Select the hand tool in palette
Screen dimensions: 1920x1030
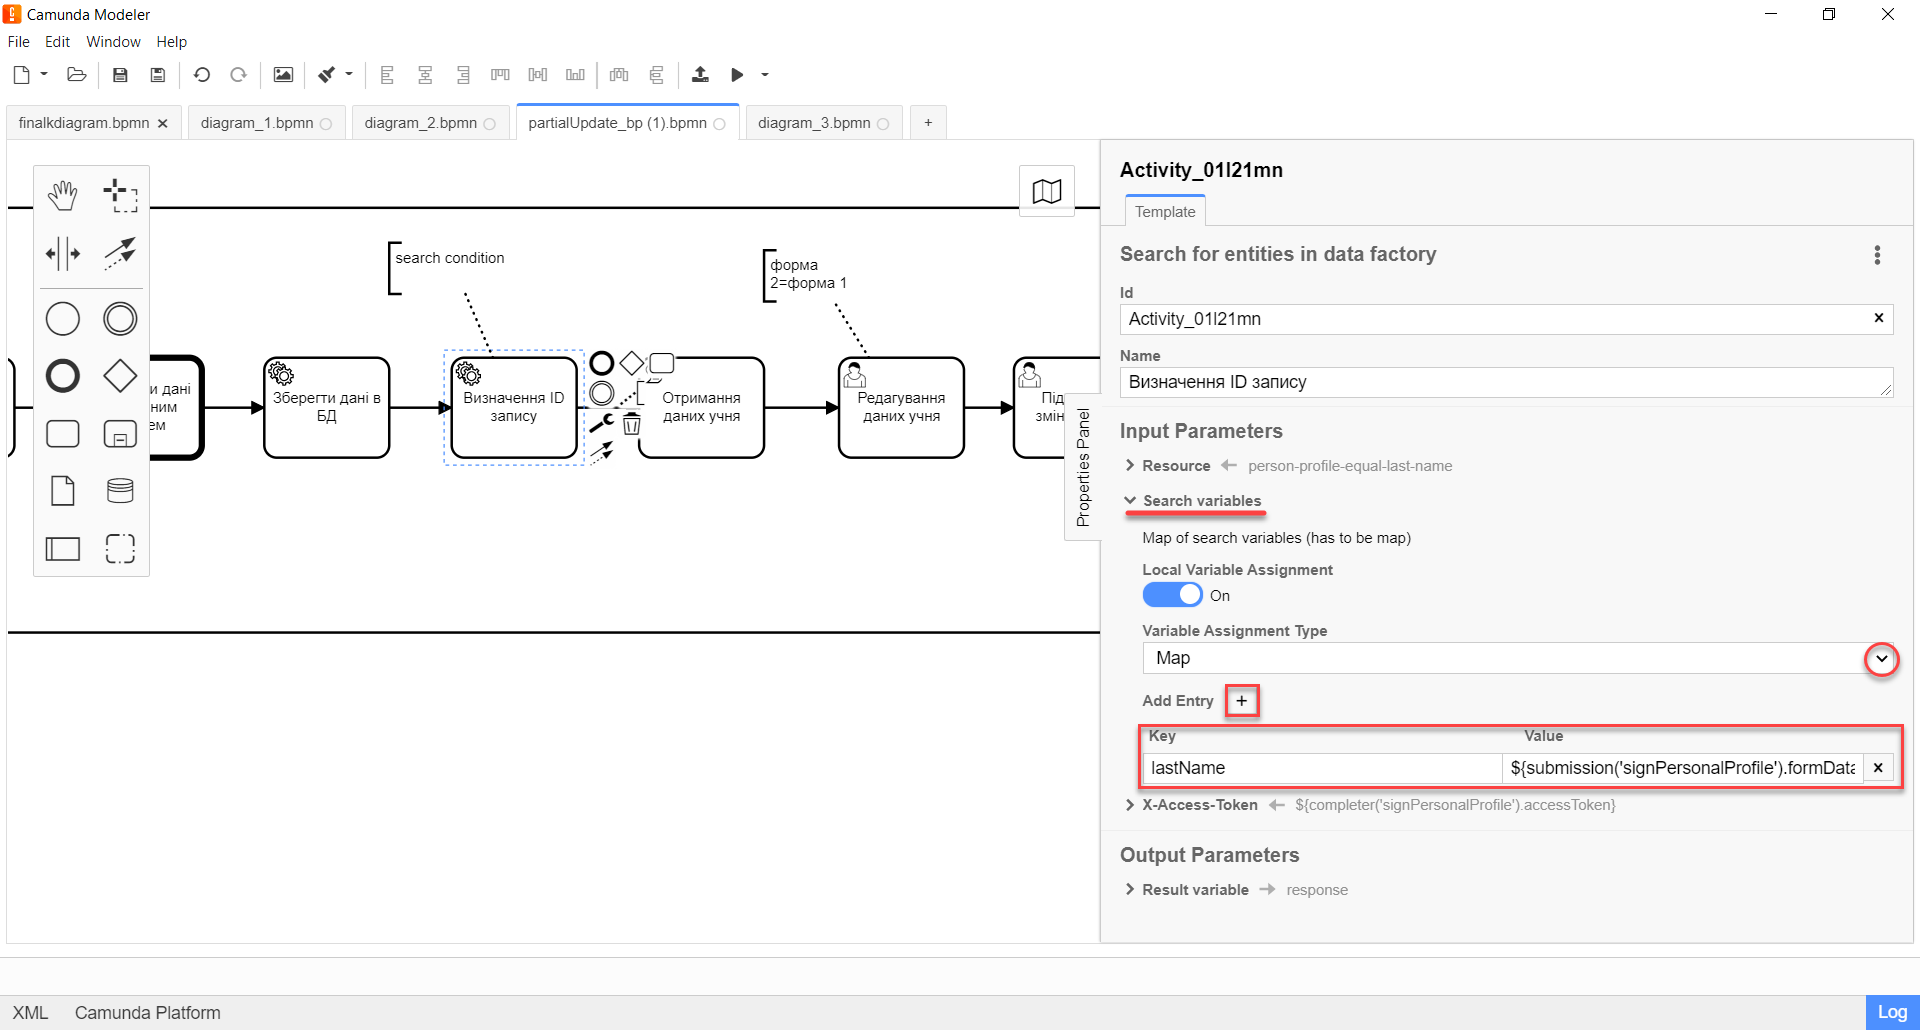point(63,195)
